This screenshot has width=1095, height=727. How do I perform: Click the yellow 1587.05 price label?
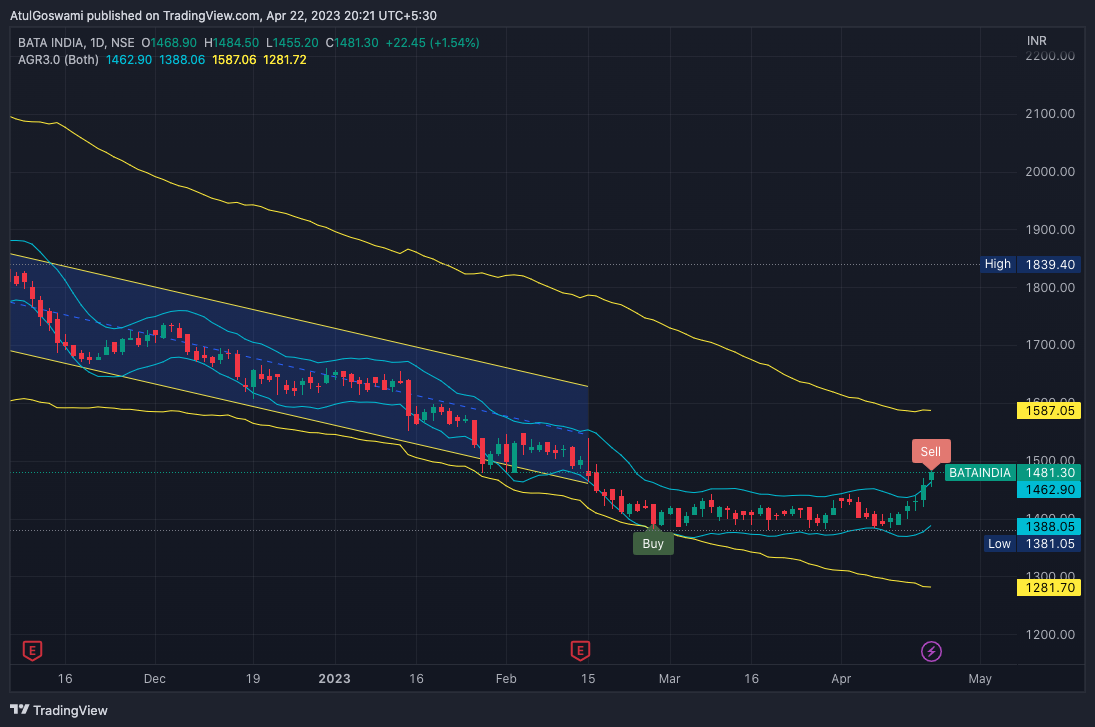tap(1049, 411)
